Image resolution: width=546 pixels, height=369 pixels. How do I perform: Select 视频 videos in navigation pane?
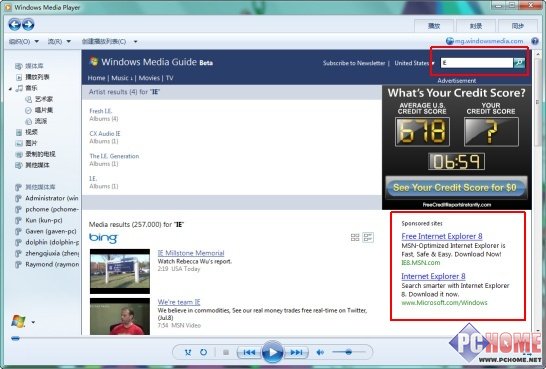(31, 132)
